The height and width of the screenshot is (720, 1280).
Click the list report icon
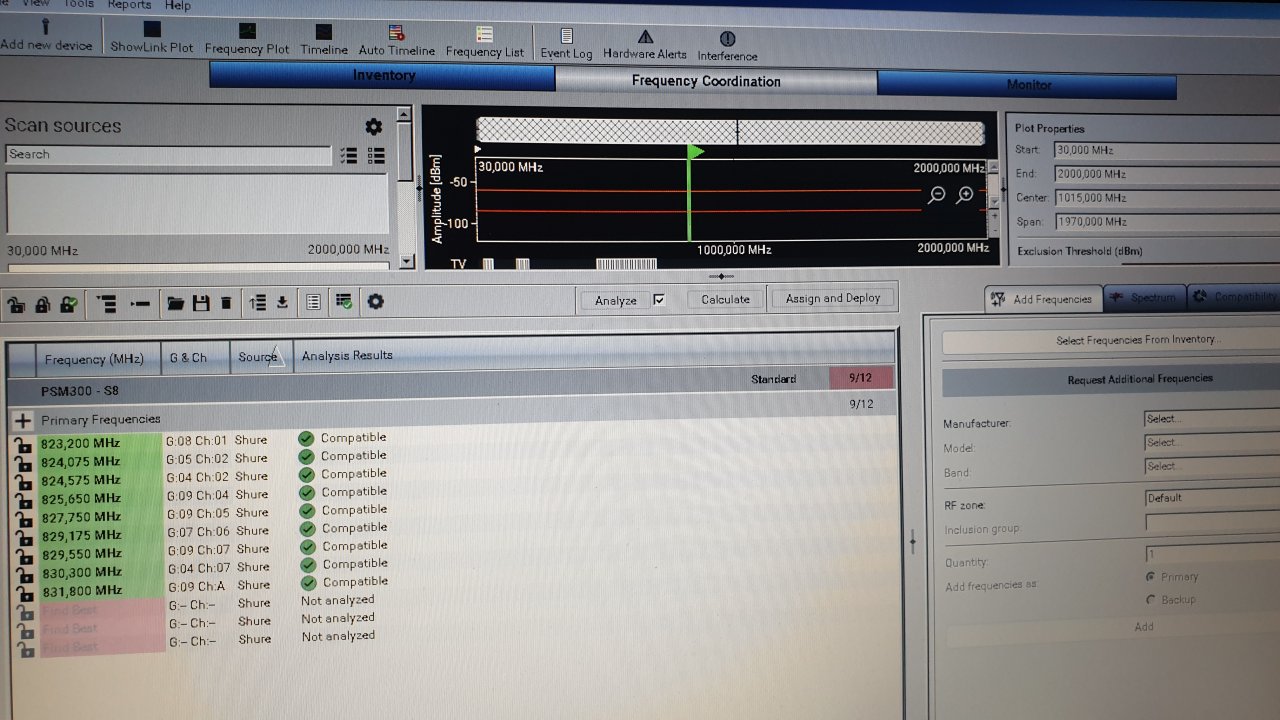coord(313,301)
